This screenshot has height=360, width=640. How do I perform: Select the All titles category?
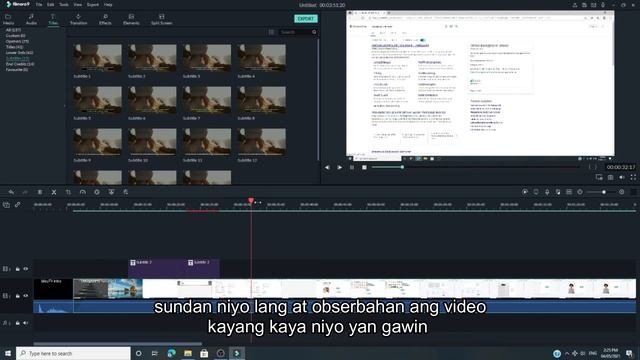13,30
